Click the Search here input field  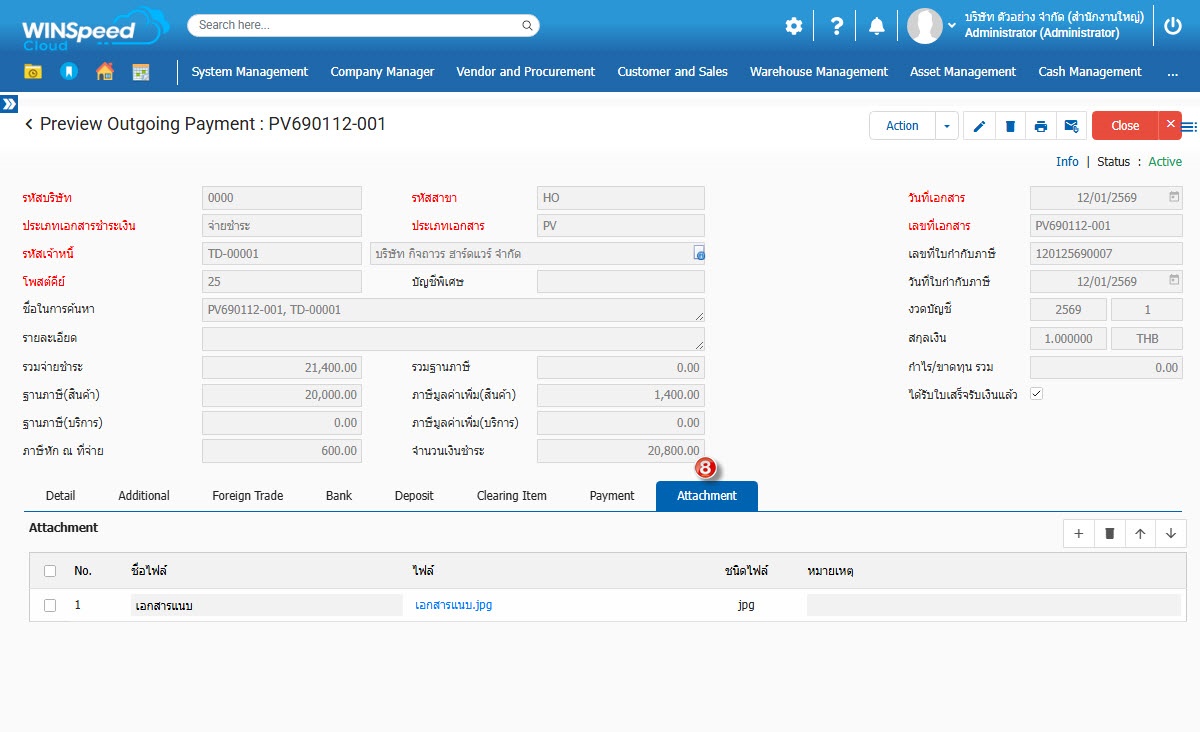[355, 25]
